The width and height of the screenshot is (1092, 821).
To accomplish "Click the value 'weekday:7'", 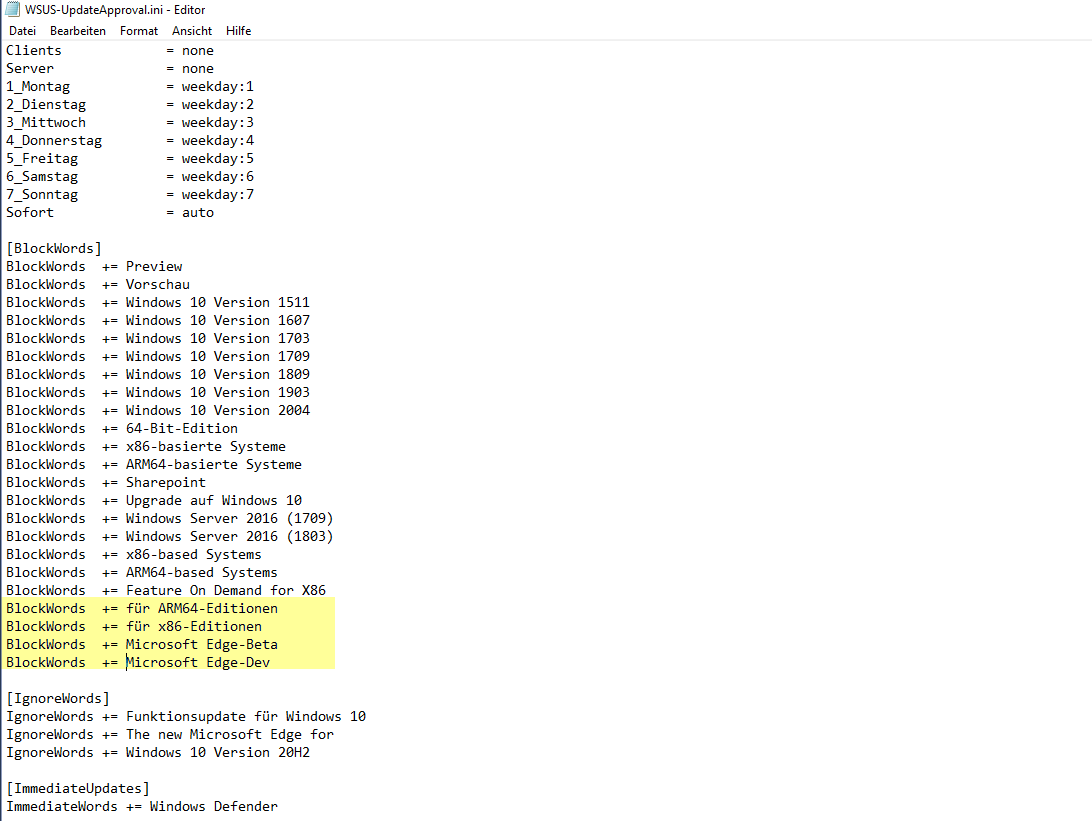I will click(218, 195).
